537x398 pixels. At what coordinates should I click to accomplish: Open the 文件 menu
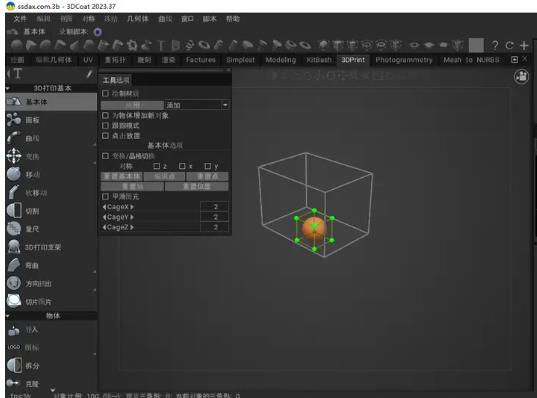(x=20, y=19)
